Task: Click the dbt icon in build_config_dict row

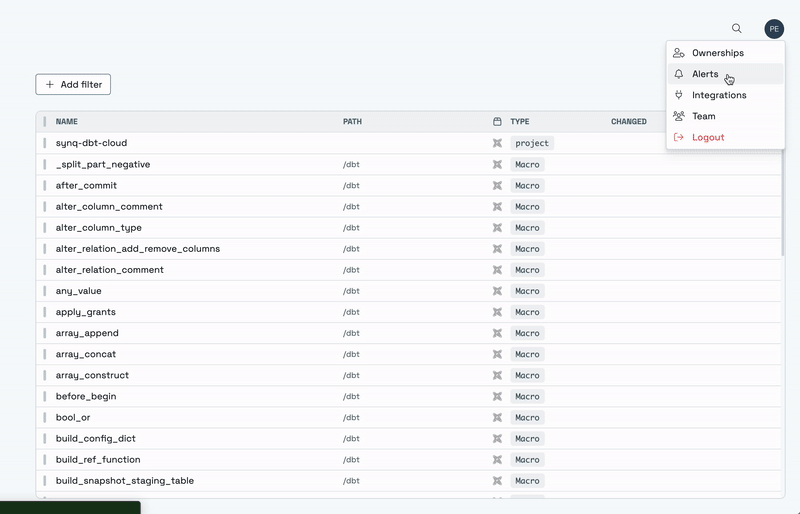Action: 497,438
